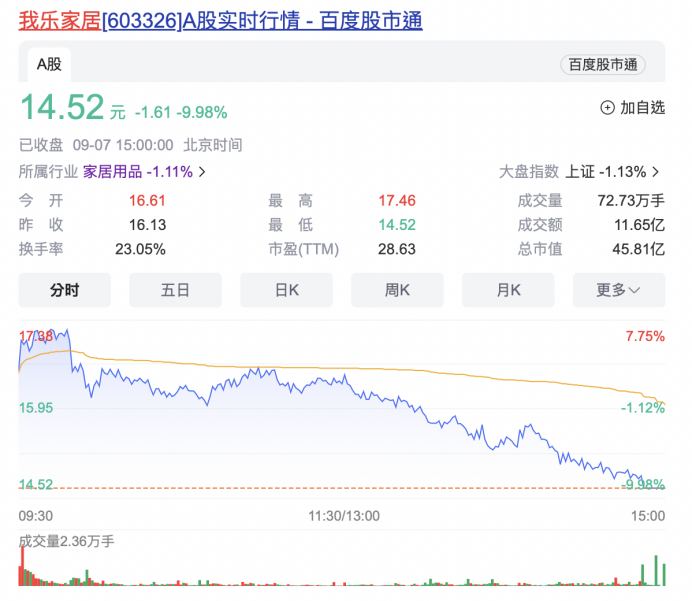Open the 更多 chart options dropdown
Viewport: 692px width, 601px height.
(x=619, y=290)
